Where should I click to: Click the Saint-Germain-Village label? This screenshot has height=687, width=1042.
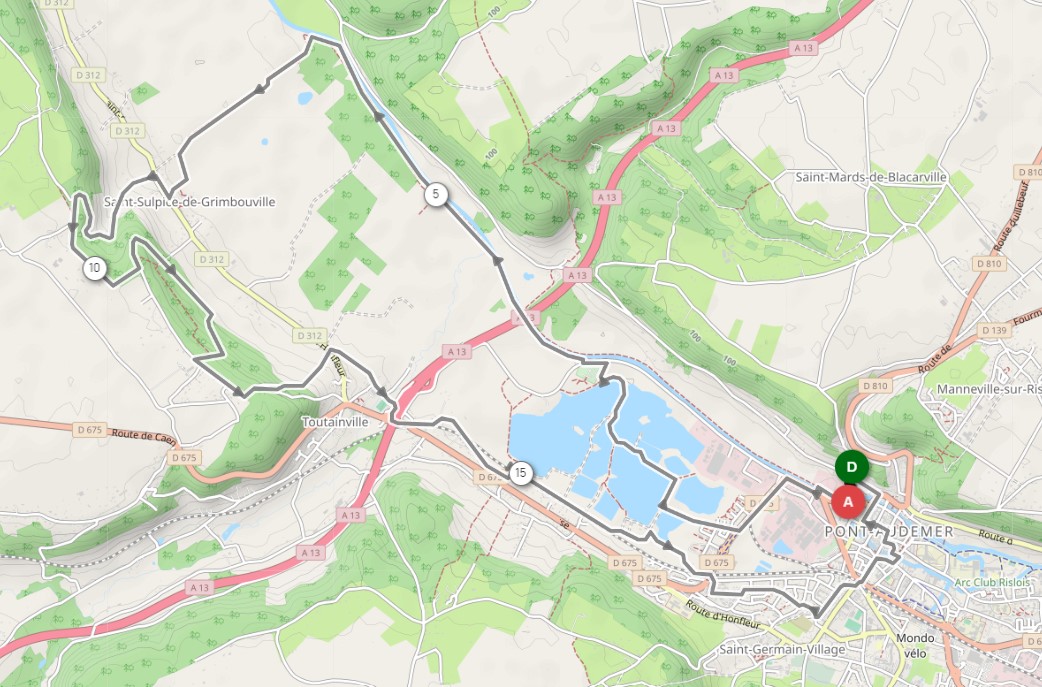(782, 649)
